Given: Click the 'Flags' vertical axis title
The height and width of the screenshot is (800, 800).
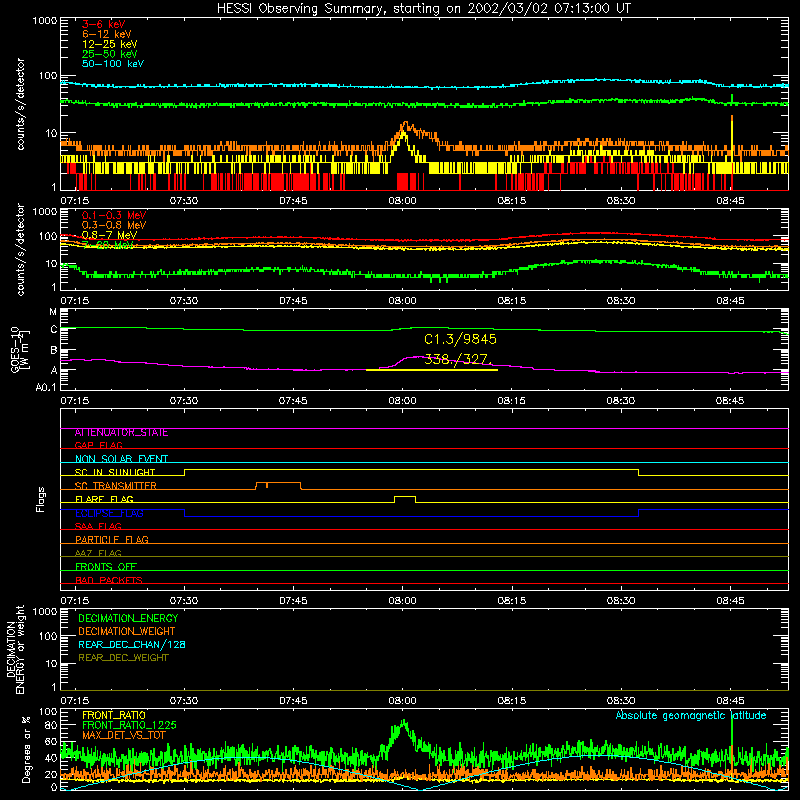Looking at the screenshot, I should (41, 499).
